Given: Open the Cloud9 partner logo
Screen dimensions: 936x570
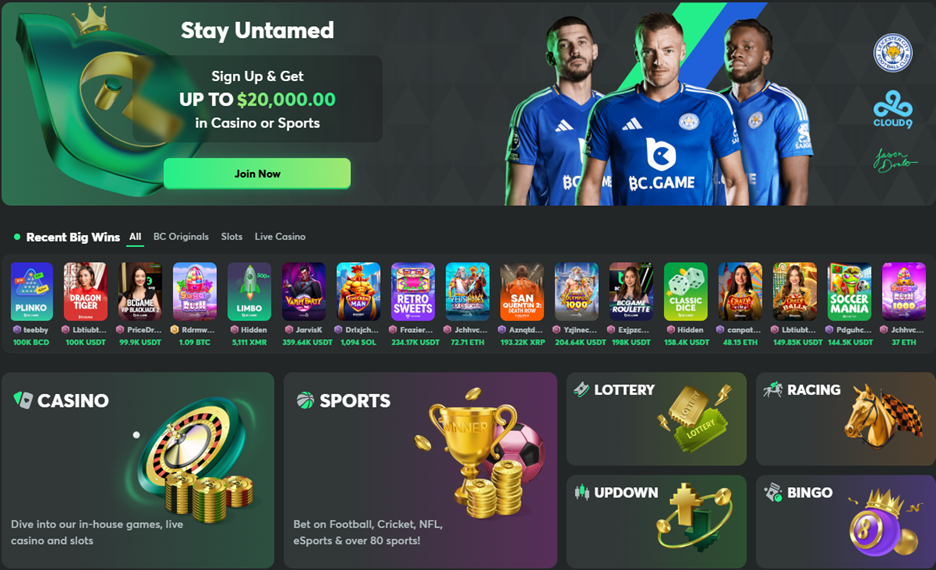Looking at the screenshot, I should pyautogui.click(x=892, y=109).
